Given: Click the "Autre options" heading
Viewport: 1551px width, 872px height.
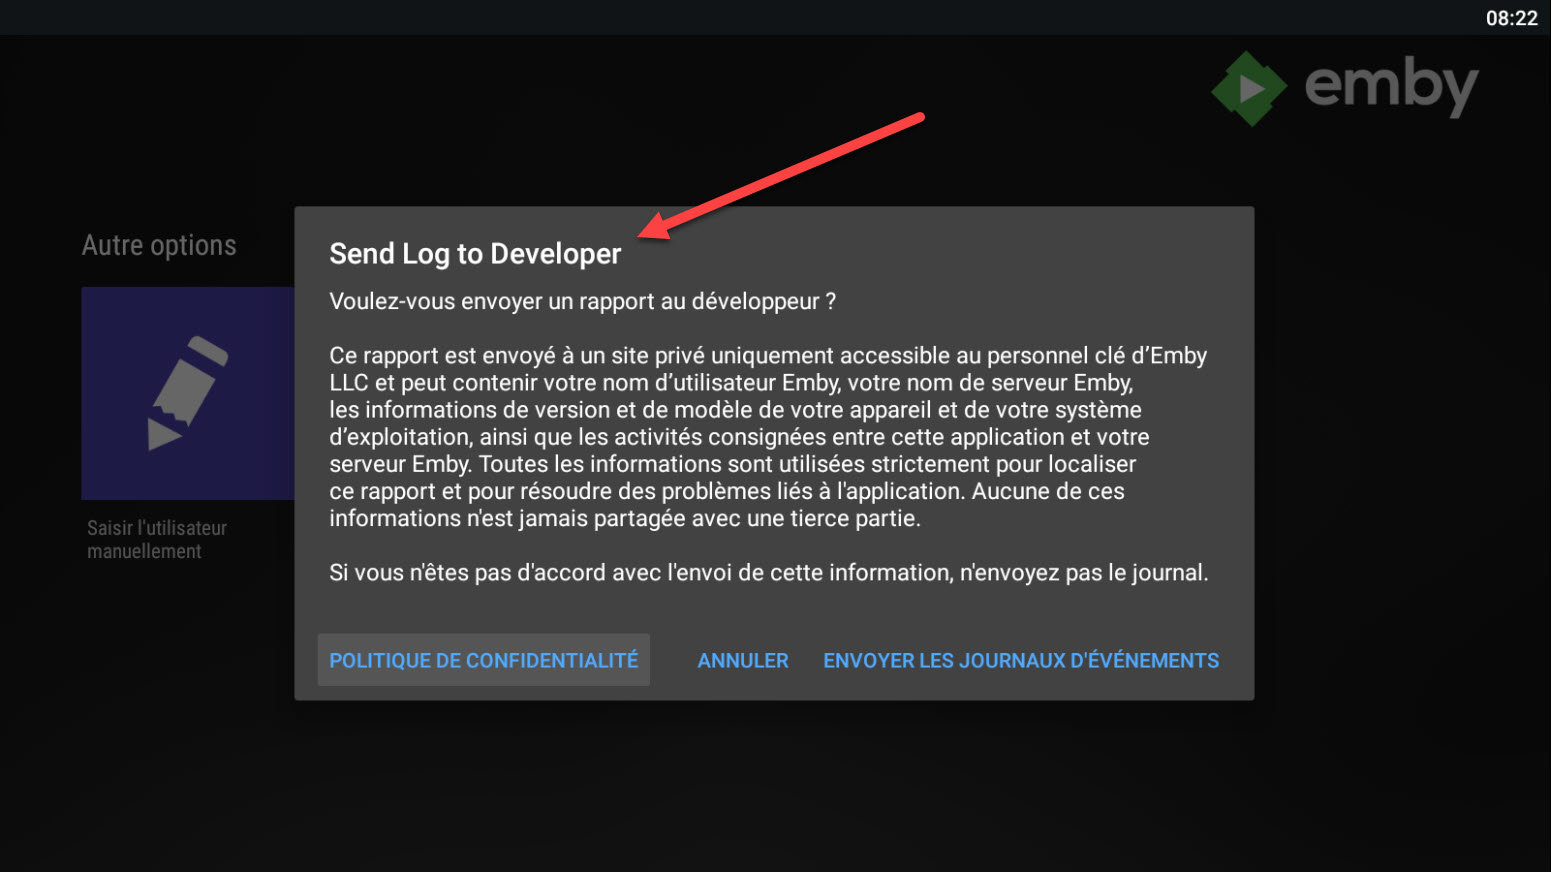Looking at the screenshot, I should (159, 245).
